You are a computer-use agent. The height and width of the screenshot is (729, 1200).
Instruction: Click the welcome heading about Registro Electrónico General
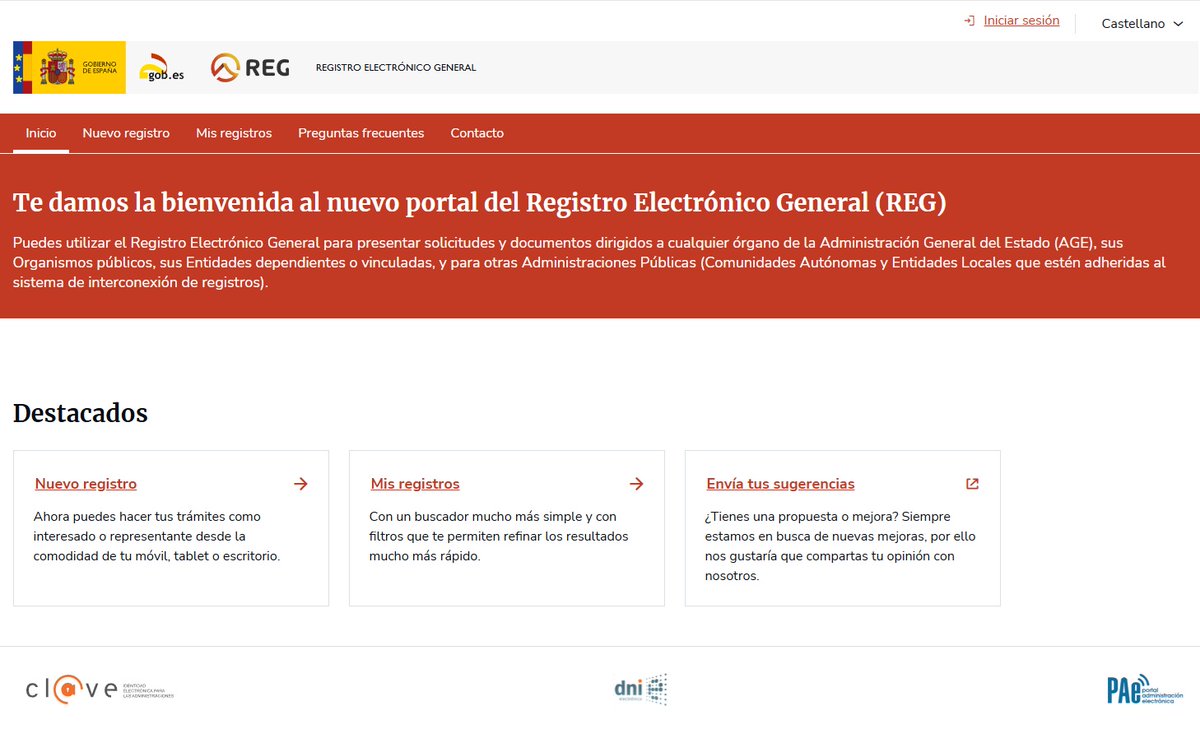click(x=479, y=203)
